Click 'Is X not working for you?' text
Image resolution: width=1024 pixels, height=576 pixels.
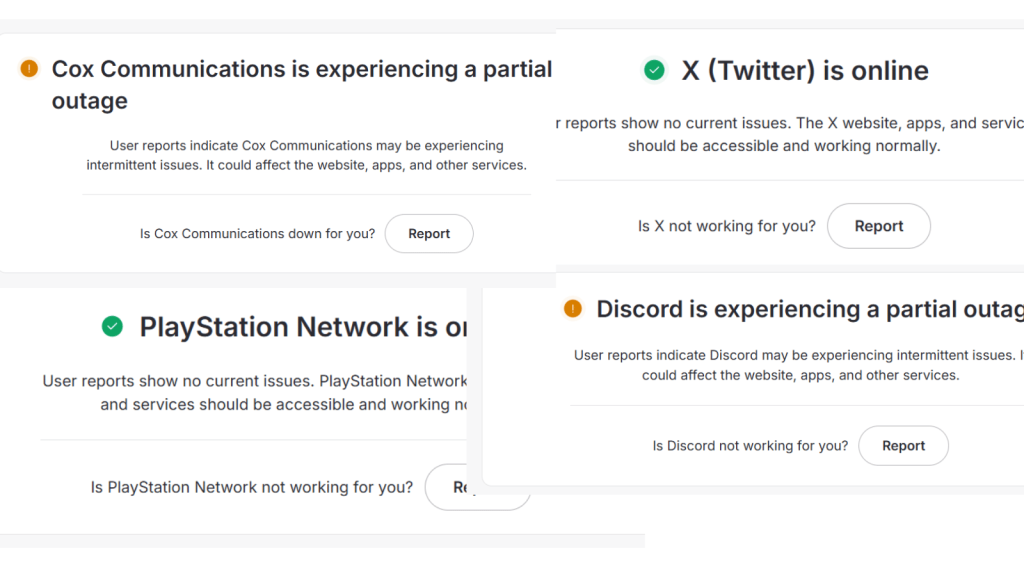coord(727,226)
